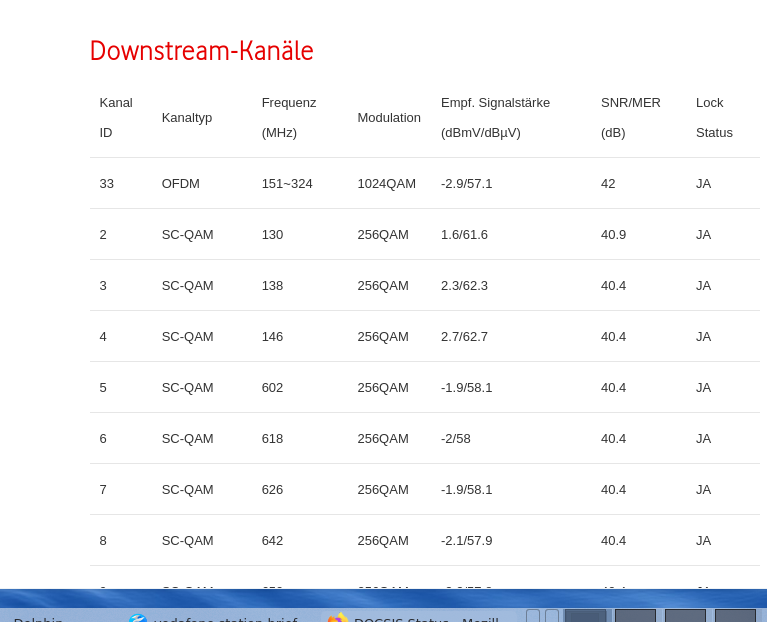
Task: Click the OFDM channel type cell
Action: pyautogui.click(x=180, y=184)
